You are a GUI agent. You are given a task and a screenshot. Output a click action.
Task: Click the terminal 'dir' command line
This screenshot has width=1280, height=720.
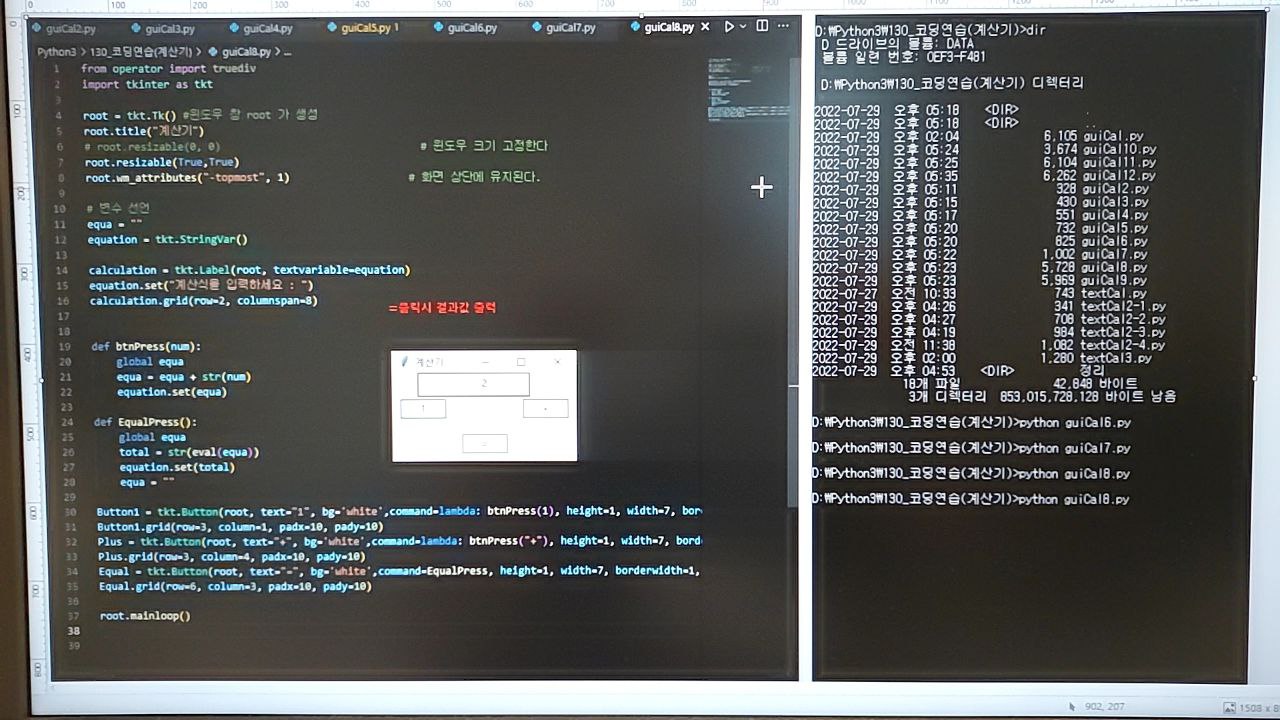pyautogui.click(x=931, y=30)
